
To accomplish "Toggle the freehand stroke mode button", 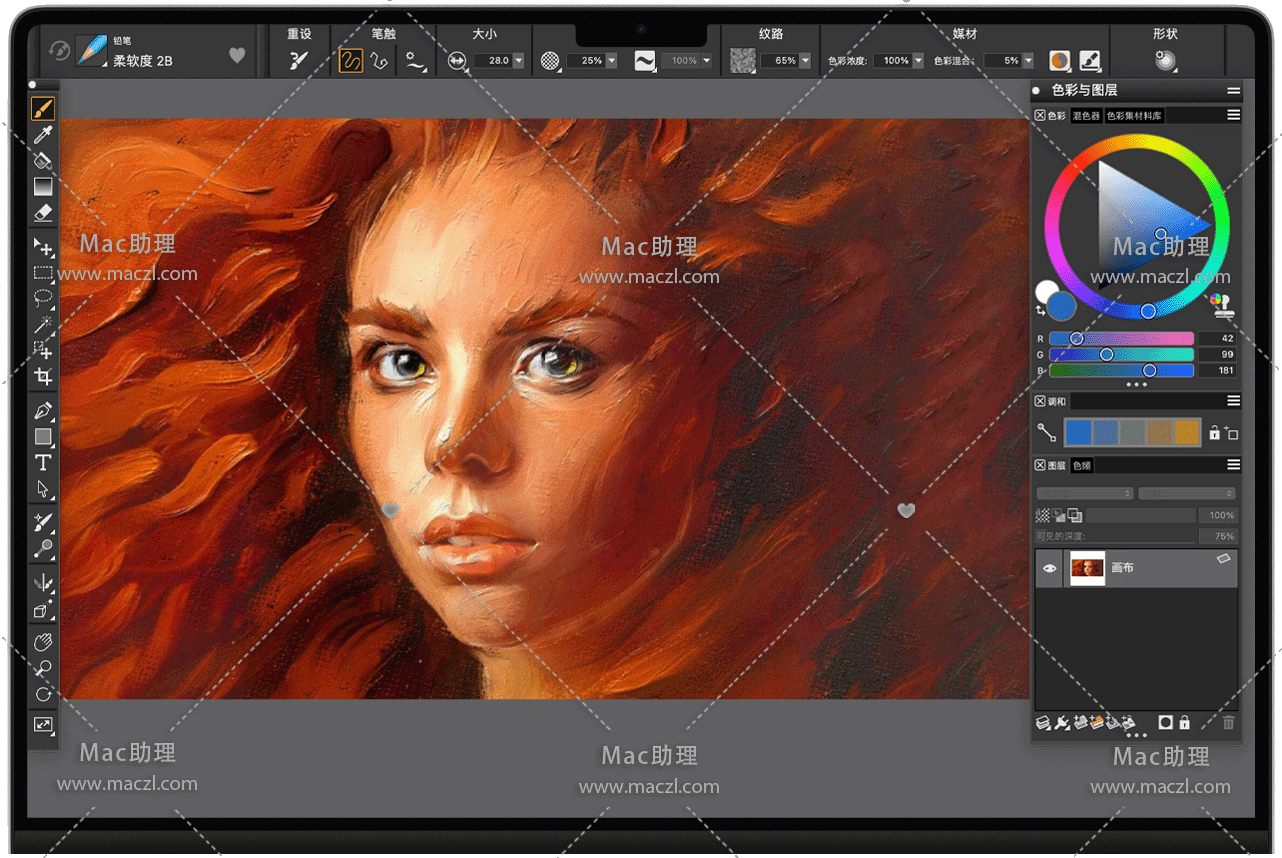I will click(350, 60).
